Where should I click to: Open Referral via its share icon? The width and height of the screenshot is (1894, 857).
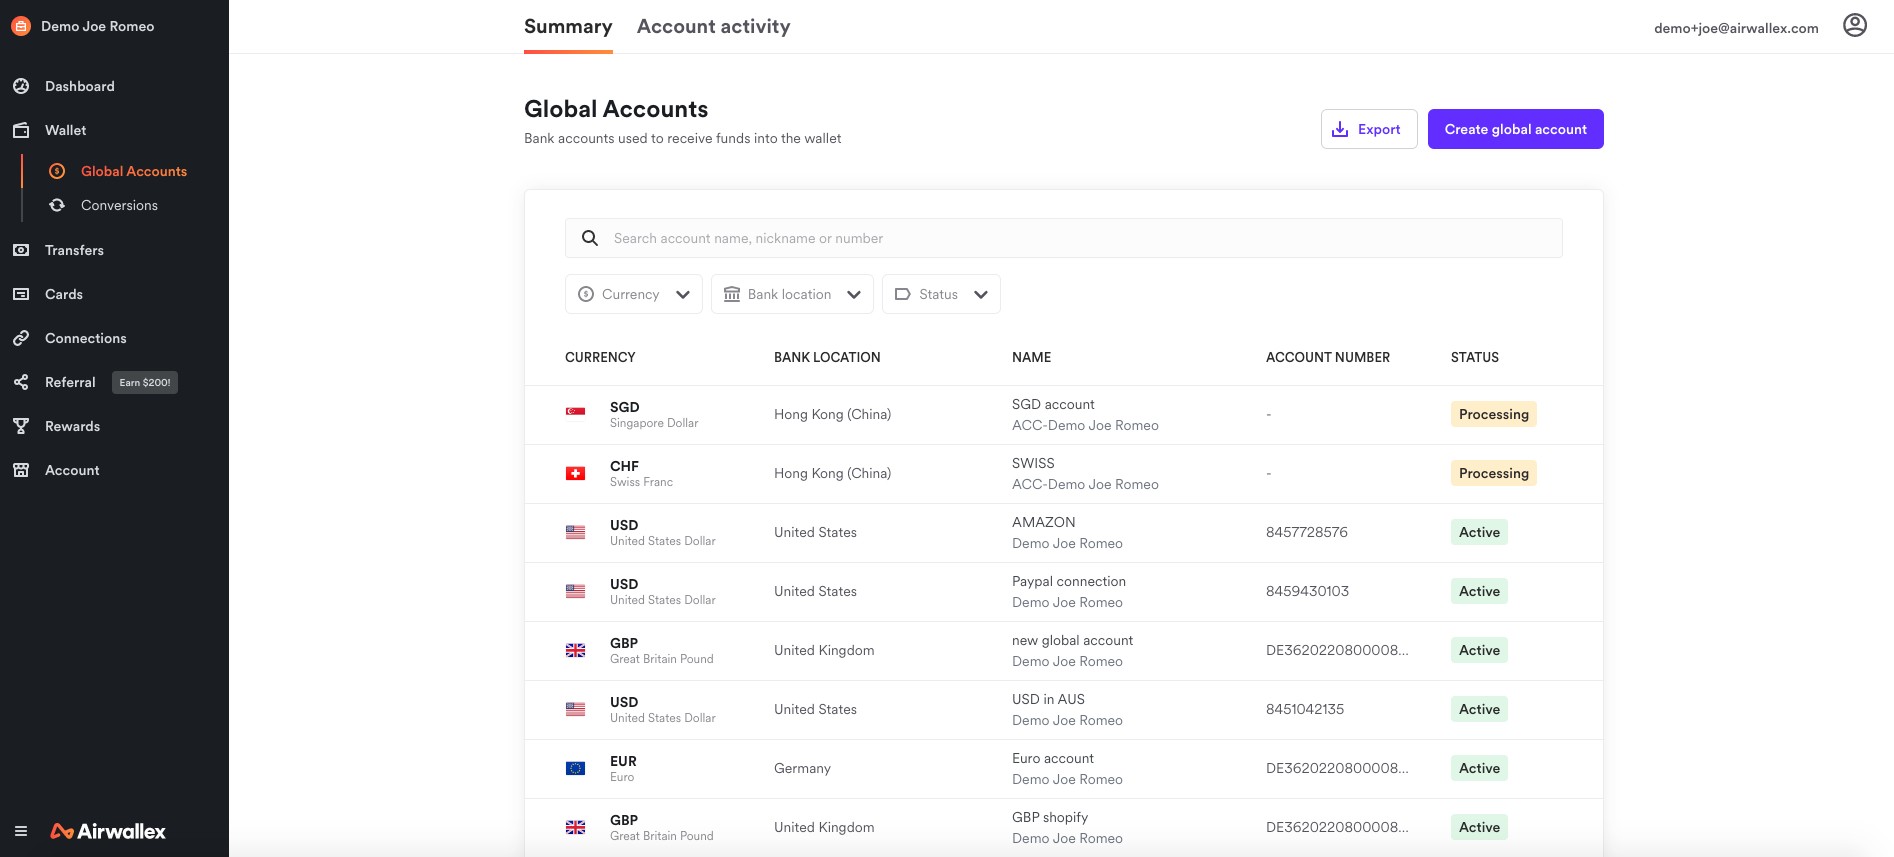click(x=21, y=382)
